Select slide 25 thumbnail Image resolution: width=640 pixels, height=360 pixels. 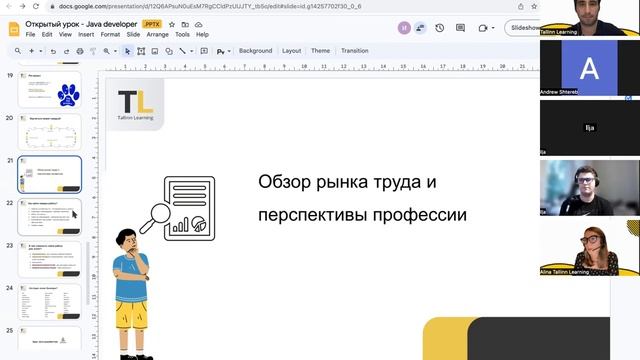click(49, 339)
